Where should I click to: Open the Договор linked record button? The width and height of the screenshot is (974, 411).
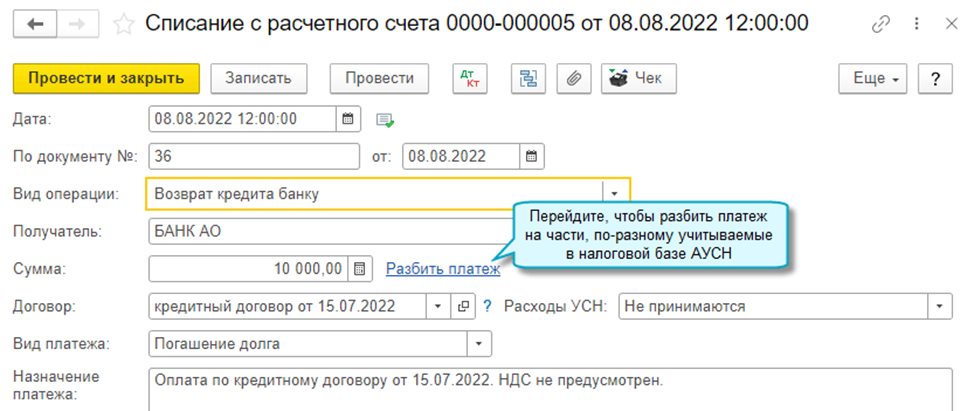pos(463,306)
